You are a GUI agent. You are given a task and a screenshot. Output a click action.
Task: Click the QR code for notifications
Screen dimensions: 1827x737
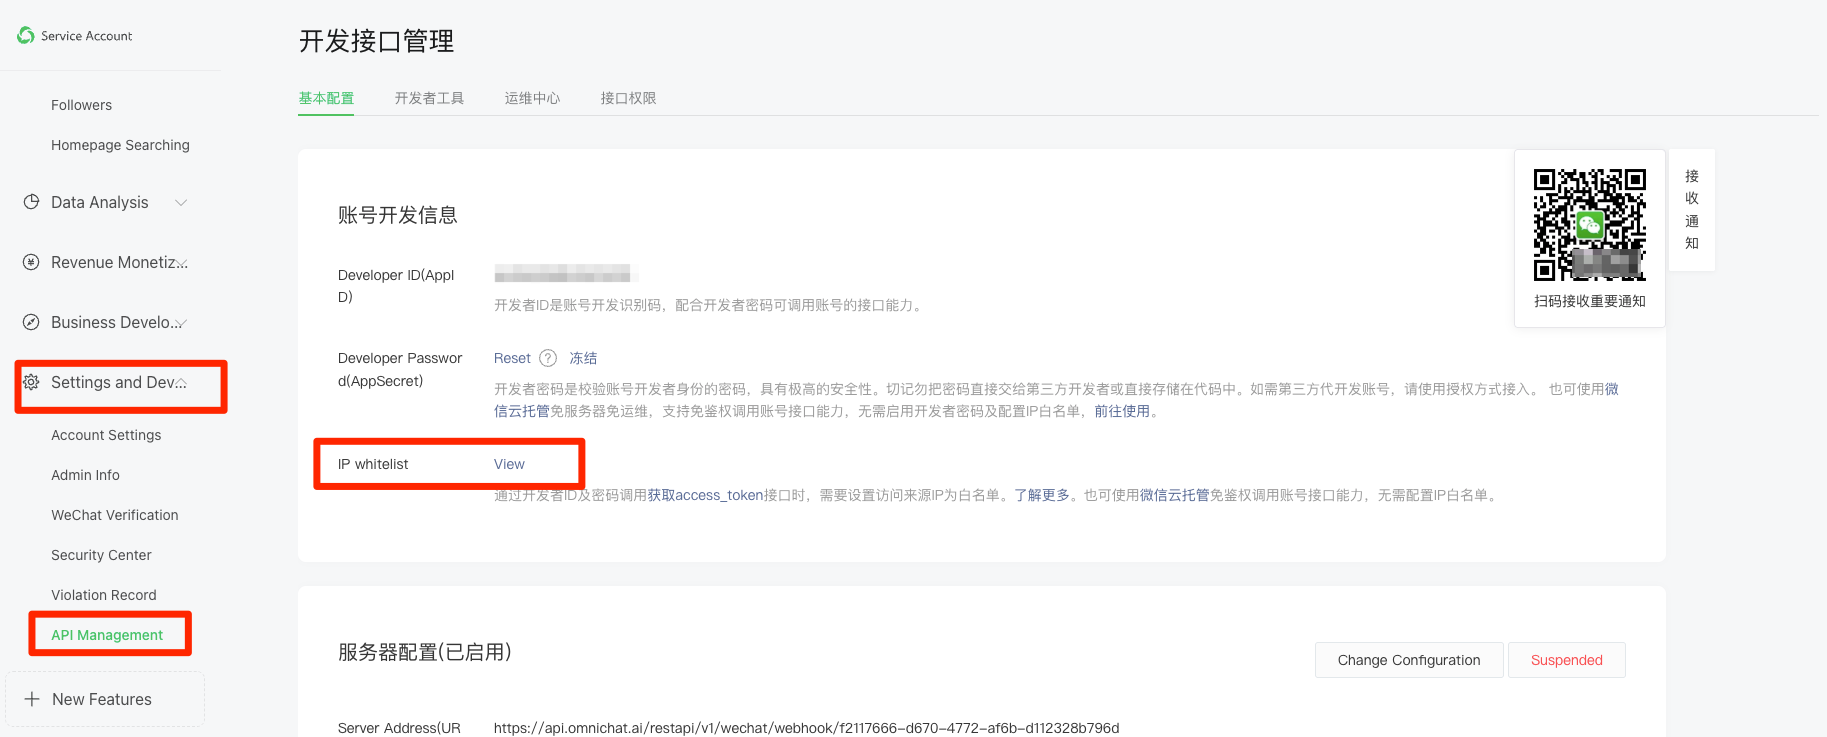point(1589,225)
